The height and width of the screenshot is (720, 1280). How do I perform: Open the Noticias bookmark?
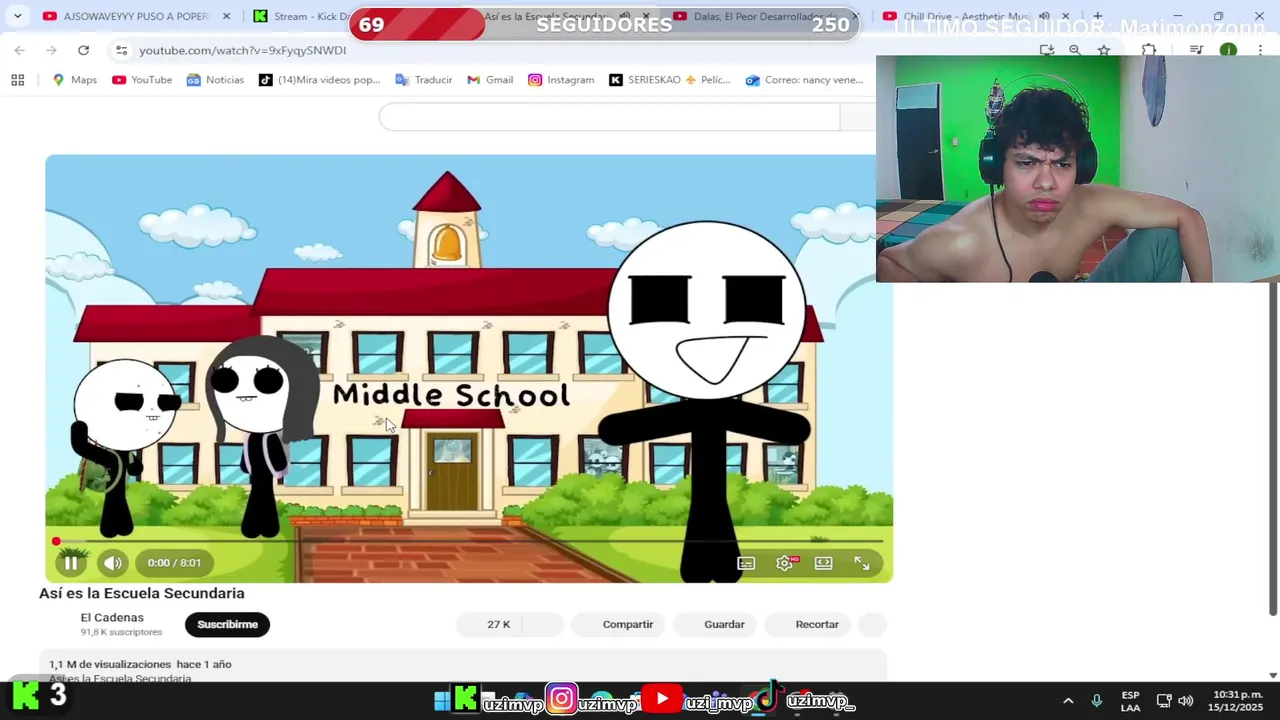[215, 80]
